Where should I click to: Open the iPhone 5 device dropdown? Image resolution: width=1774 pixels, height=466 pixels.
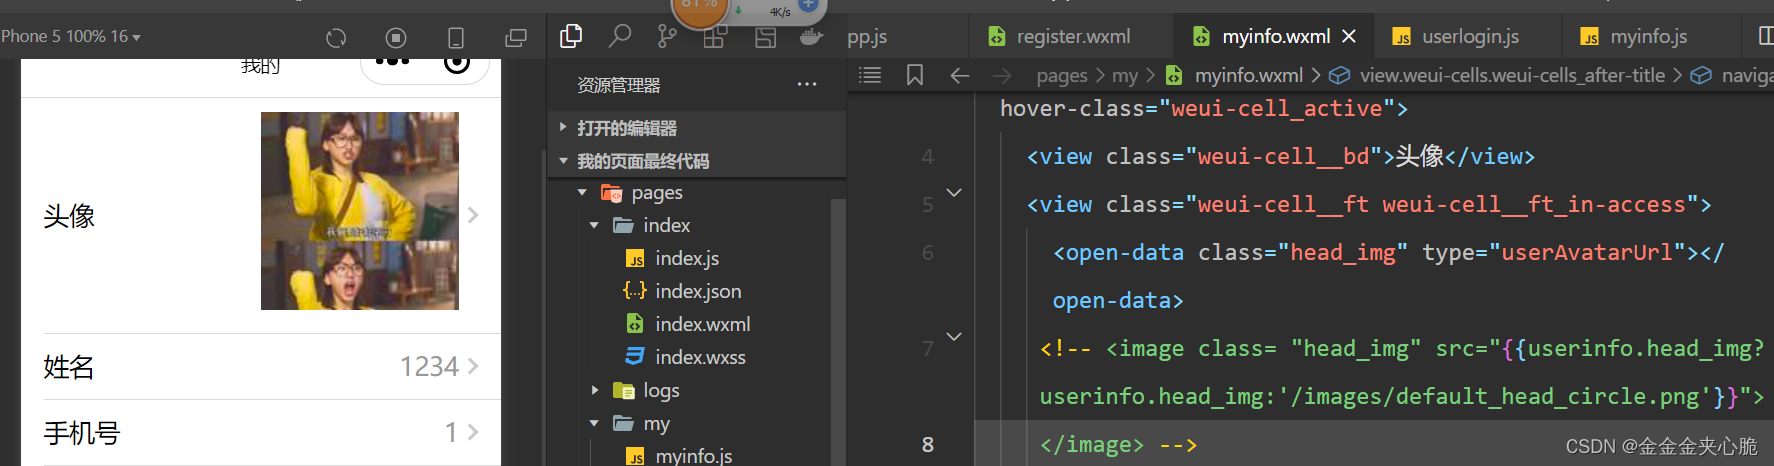[x=71, y=37]
